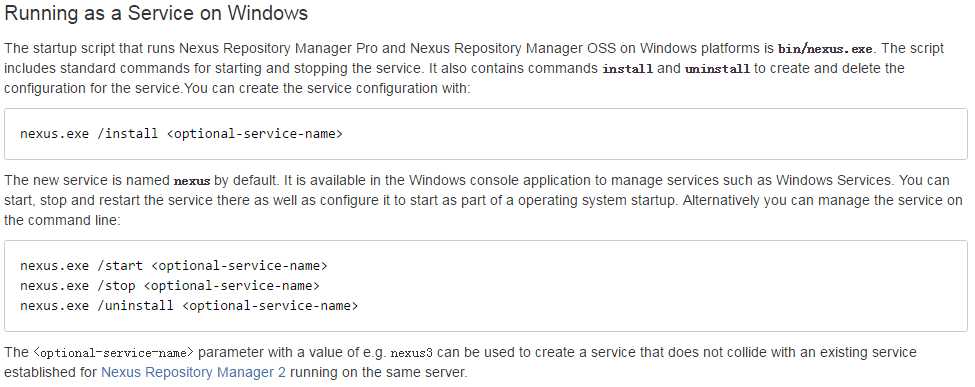Click the nexus.exe /start command line
Image resolution: width=975 pixels, height=387 pixels.
[173, 266]
